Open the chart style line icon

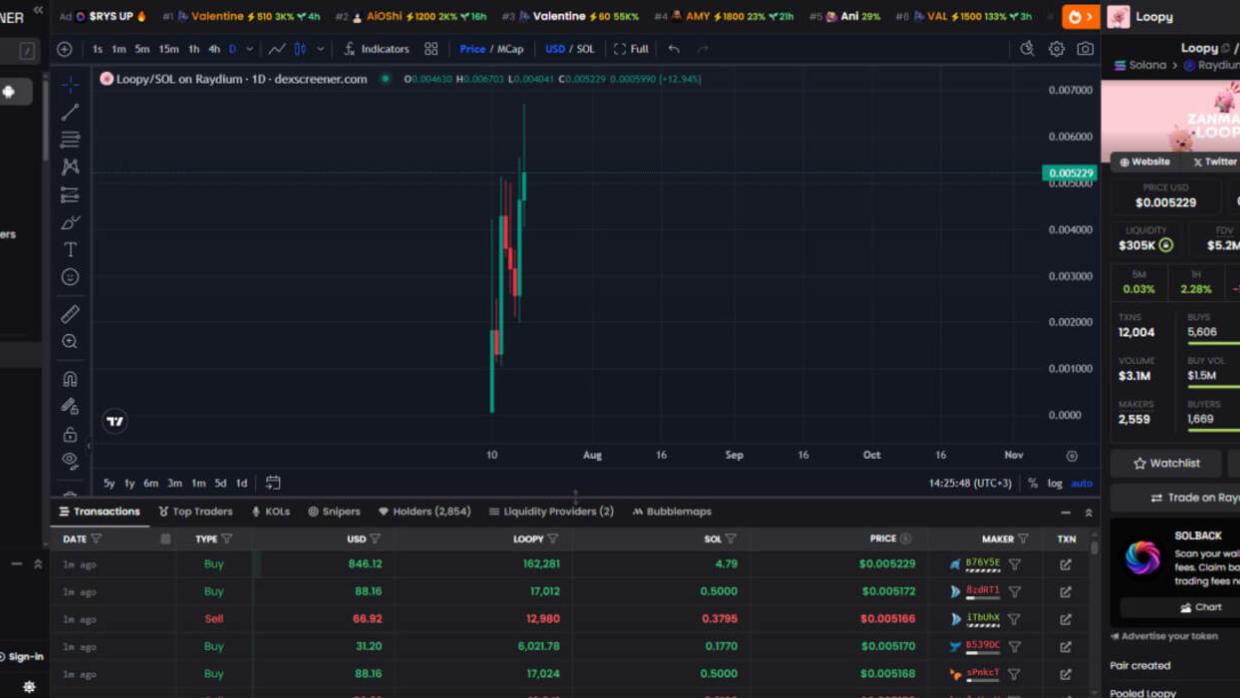pos(277,49)
